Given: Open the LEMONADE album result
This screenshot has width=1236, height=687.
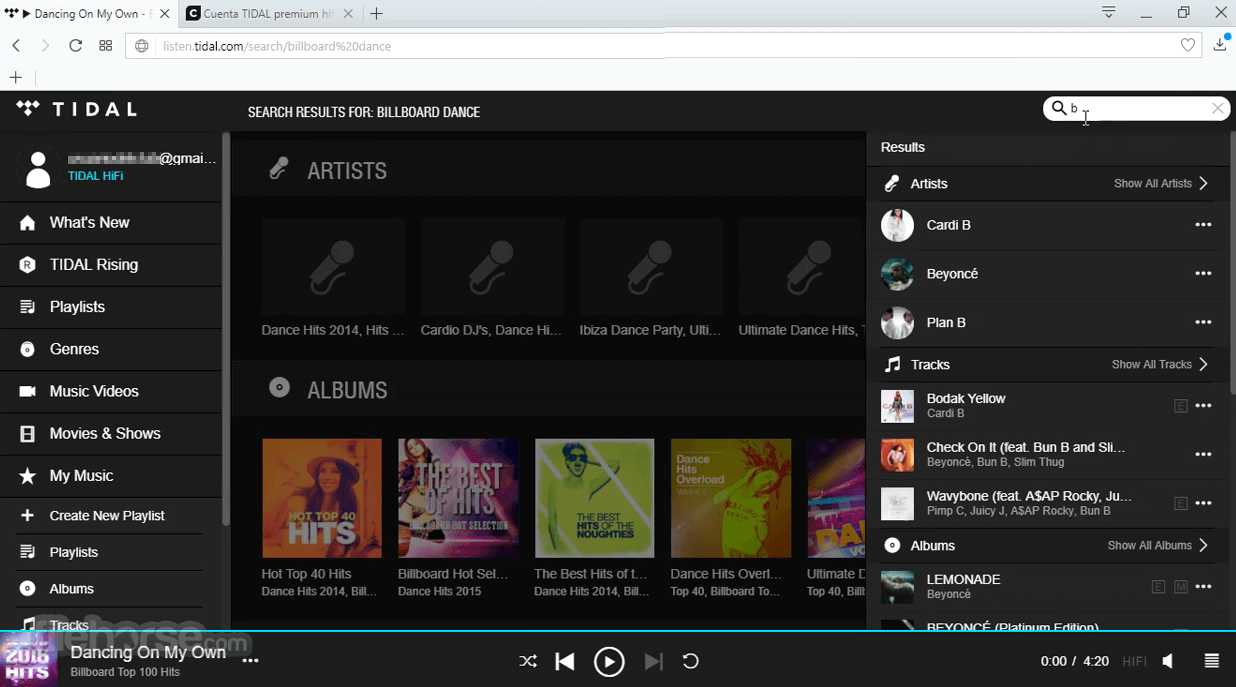Looking at the screenshot, I should [x=1046, y=587].
